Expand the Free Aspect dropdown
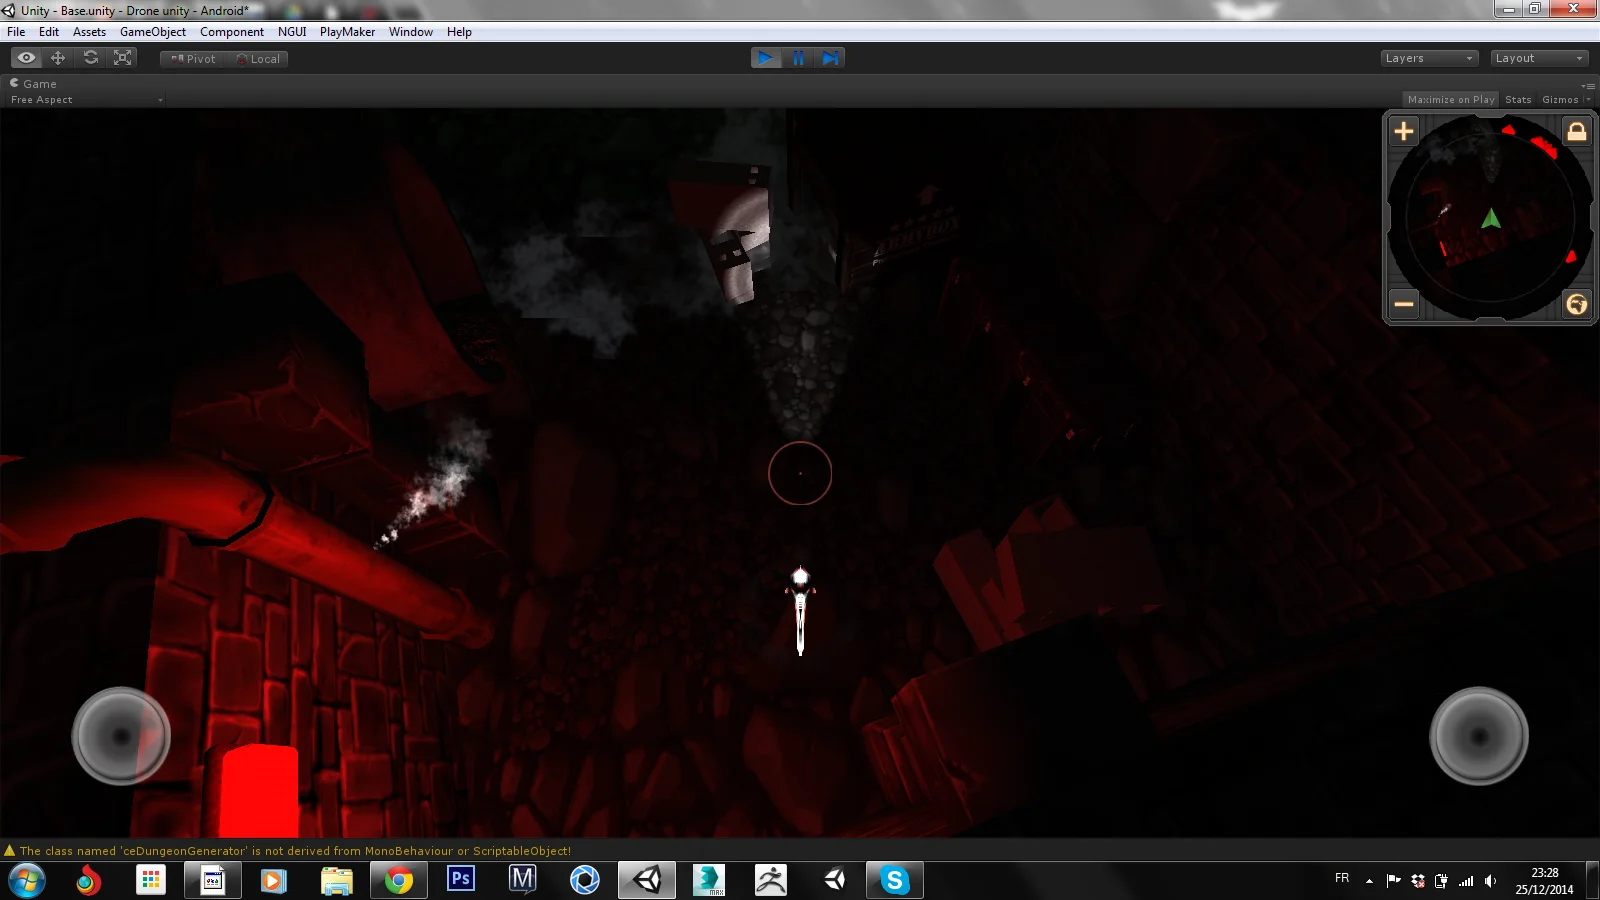The image size is (1600, 900). [85, 100]
